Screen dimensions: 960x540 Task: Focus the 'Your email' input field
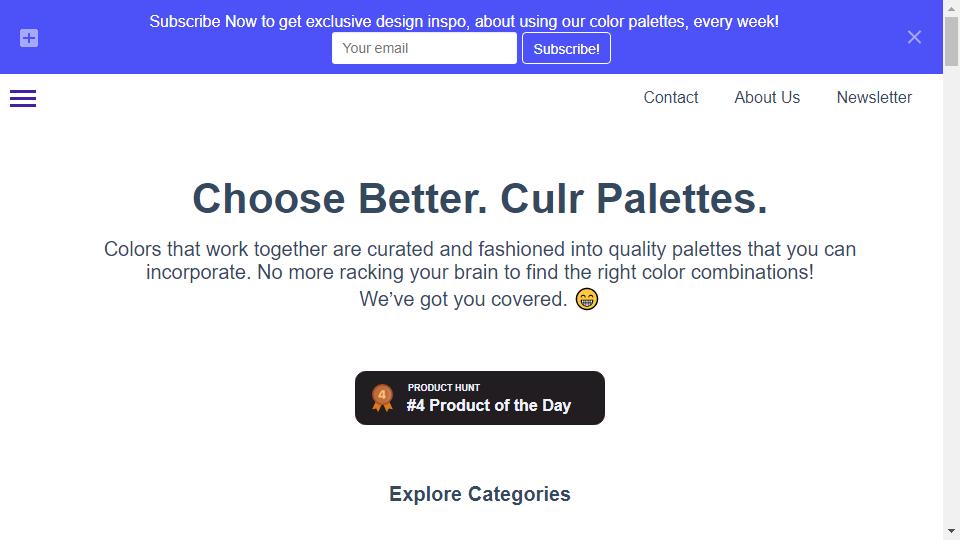[x=424, y=48]
